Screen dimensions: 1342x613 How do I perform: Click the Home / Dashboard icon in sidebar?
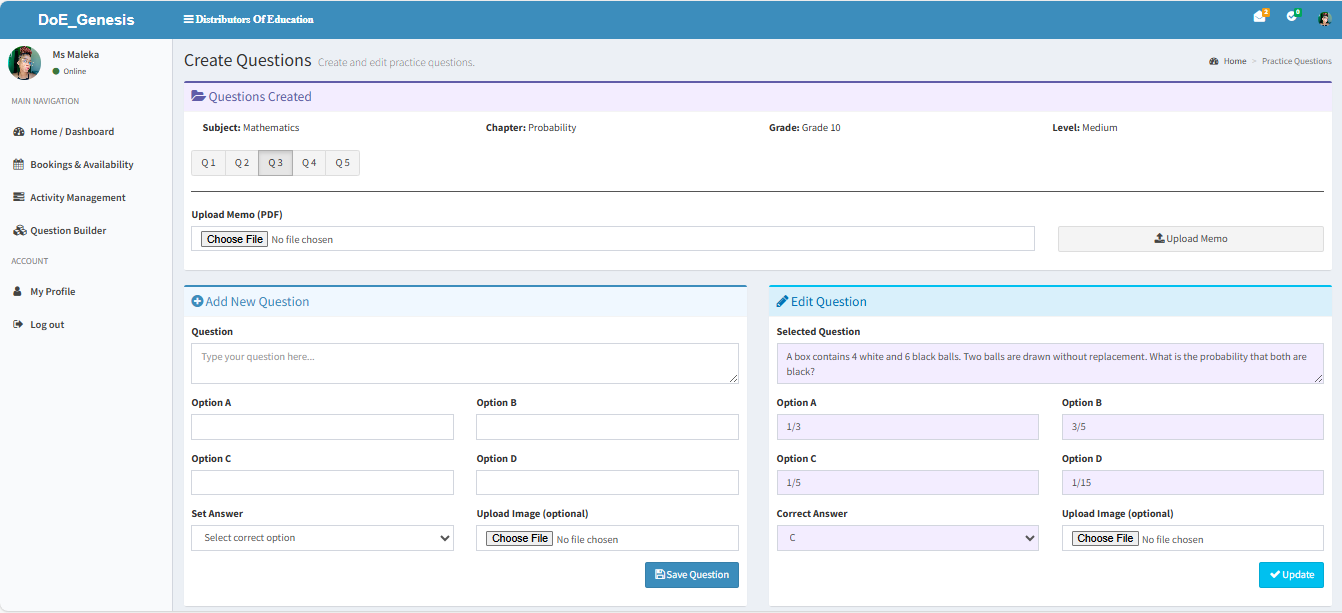[x=18, y=132]
